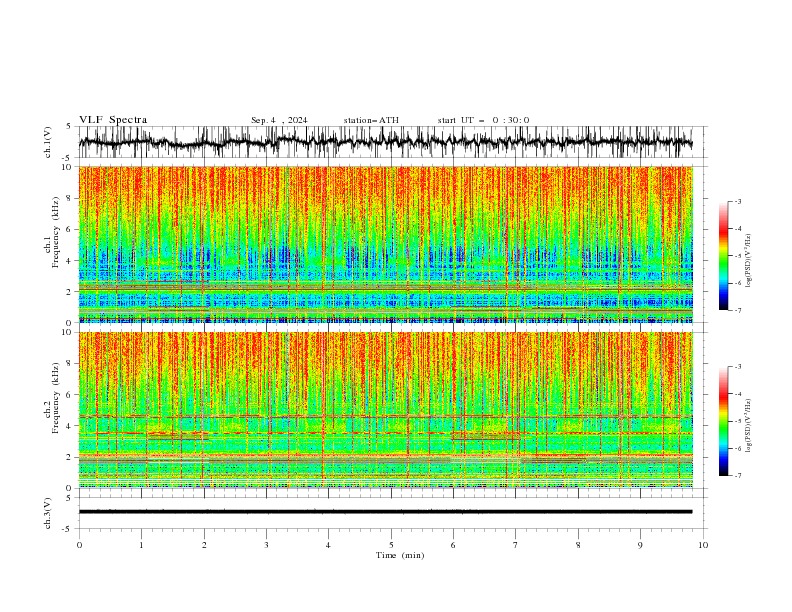Image resolution: width=792 pixels, height=612 pixels.
Task: Click the time axis tick label "9"
Action: 640,545
